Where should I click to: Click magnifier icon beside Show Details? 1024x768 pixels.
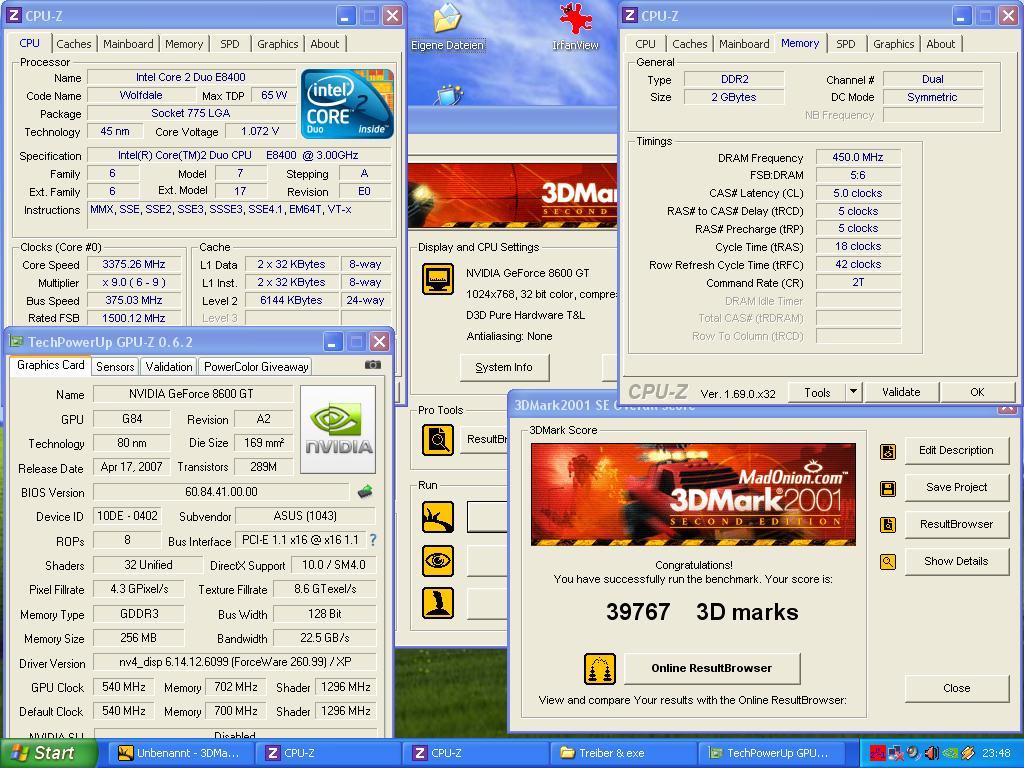[x=888, y=562]
